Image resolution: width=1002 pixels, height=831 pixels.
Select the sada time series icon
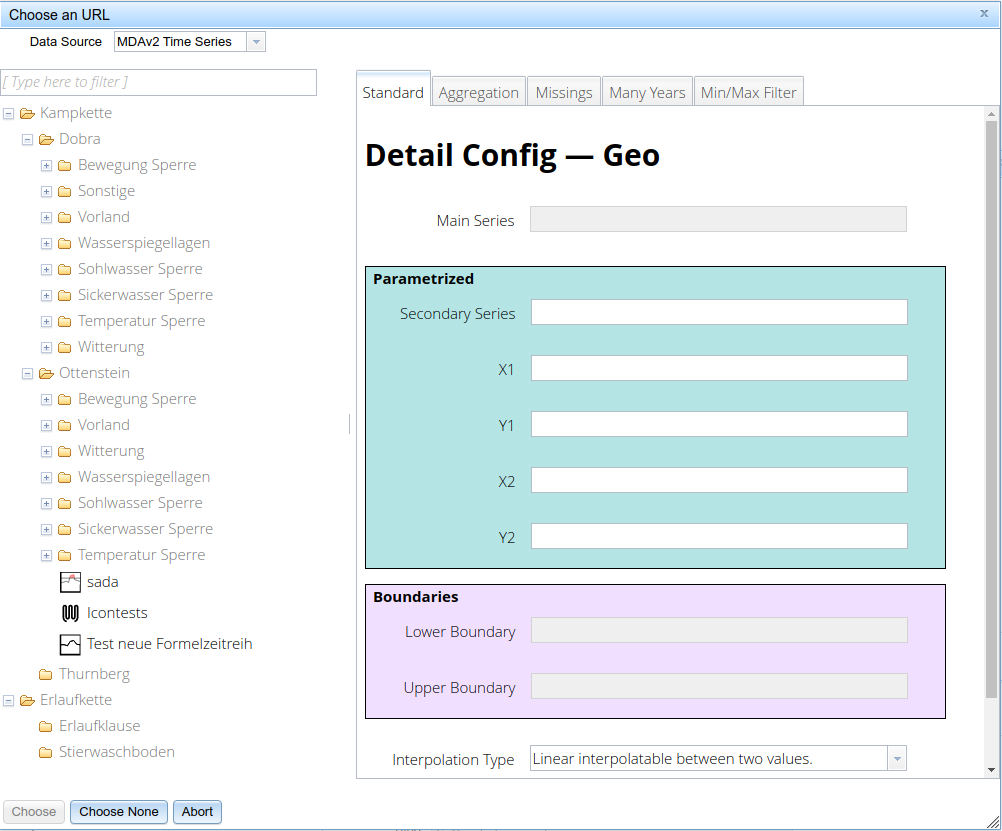[70, 582]
